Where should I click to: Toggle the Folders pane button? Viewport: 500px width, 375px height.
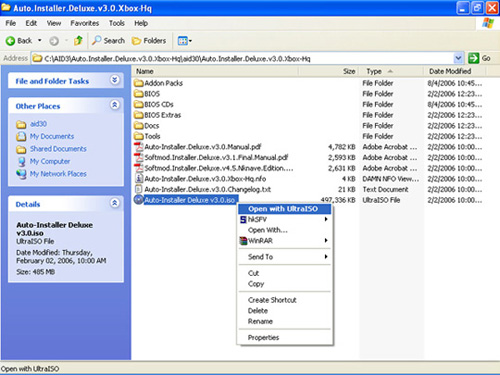click(149, 41)
